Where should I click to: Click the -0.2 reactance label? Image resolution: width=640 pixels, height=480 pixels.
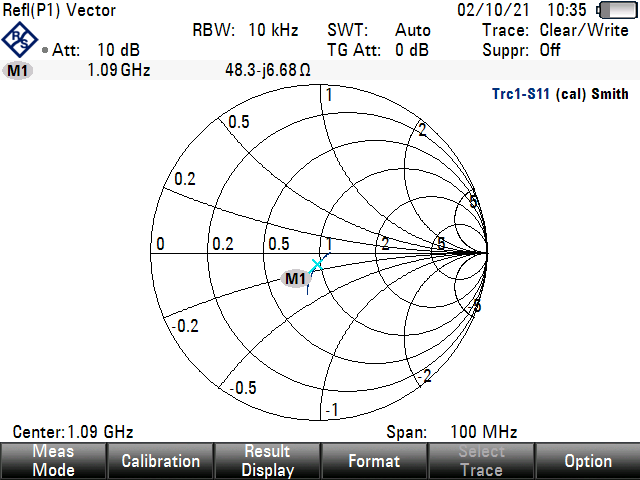185,326
